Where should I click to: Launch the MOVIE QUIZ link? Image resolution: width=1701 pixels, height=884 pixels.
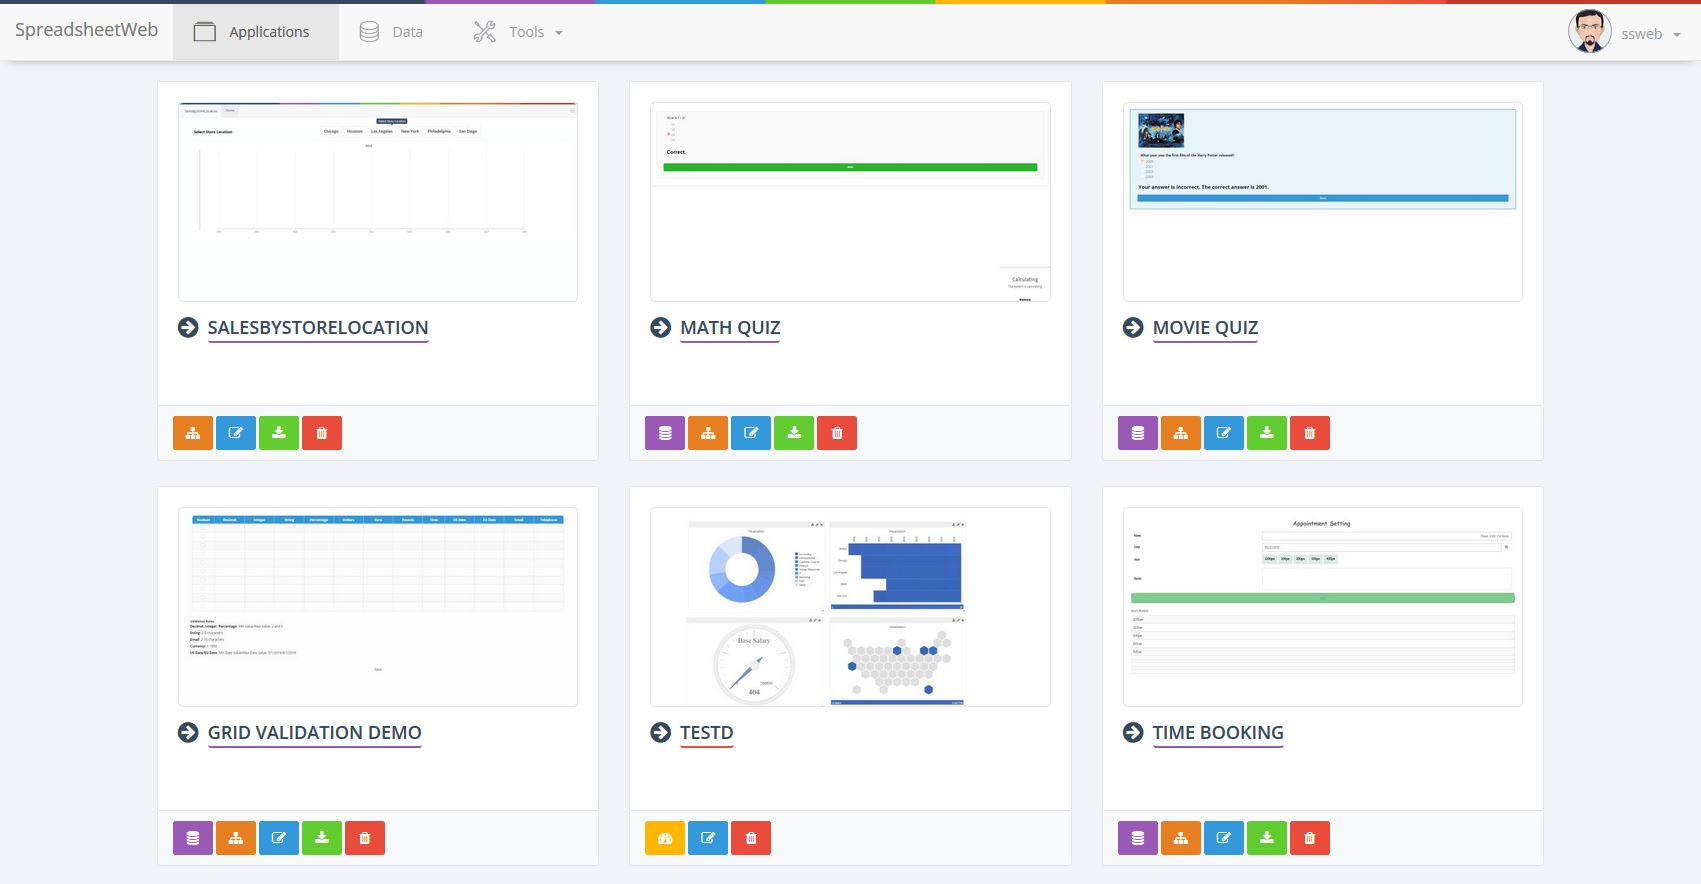pyautogui.click(x=1205, y=328)
